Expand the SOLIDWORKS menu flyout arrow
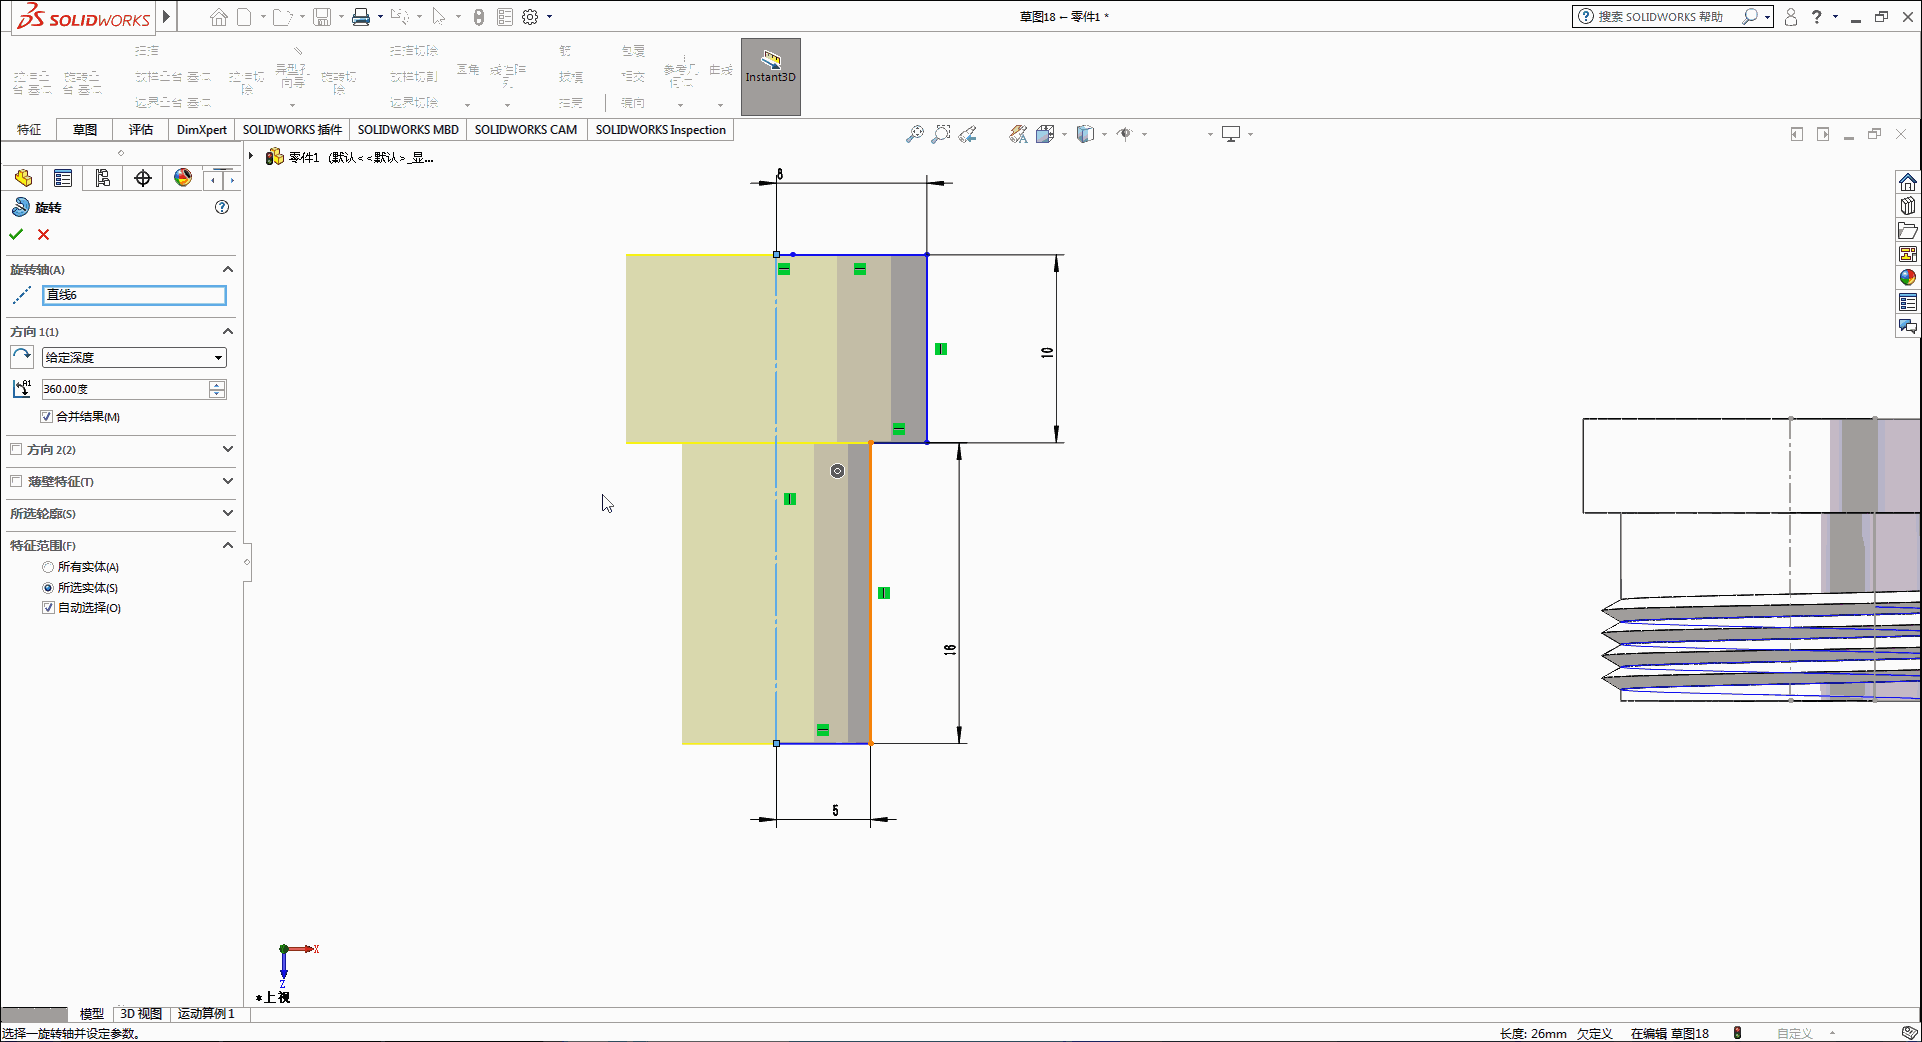 coord(167,16)
